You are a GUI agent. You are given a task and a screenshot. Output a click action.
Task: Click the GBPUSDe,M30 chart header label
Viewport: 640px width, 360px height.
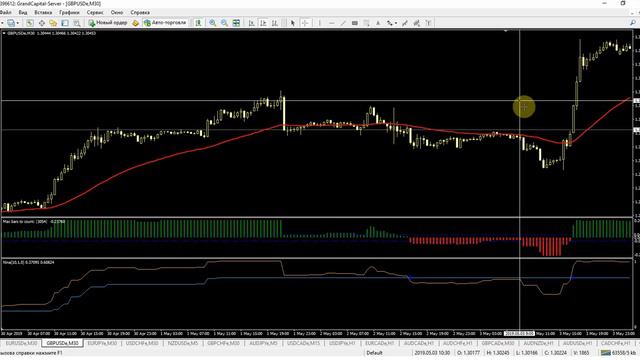pos(21,33)
